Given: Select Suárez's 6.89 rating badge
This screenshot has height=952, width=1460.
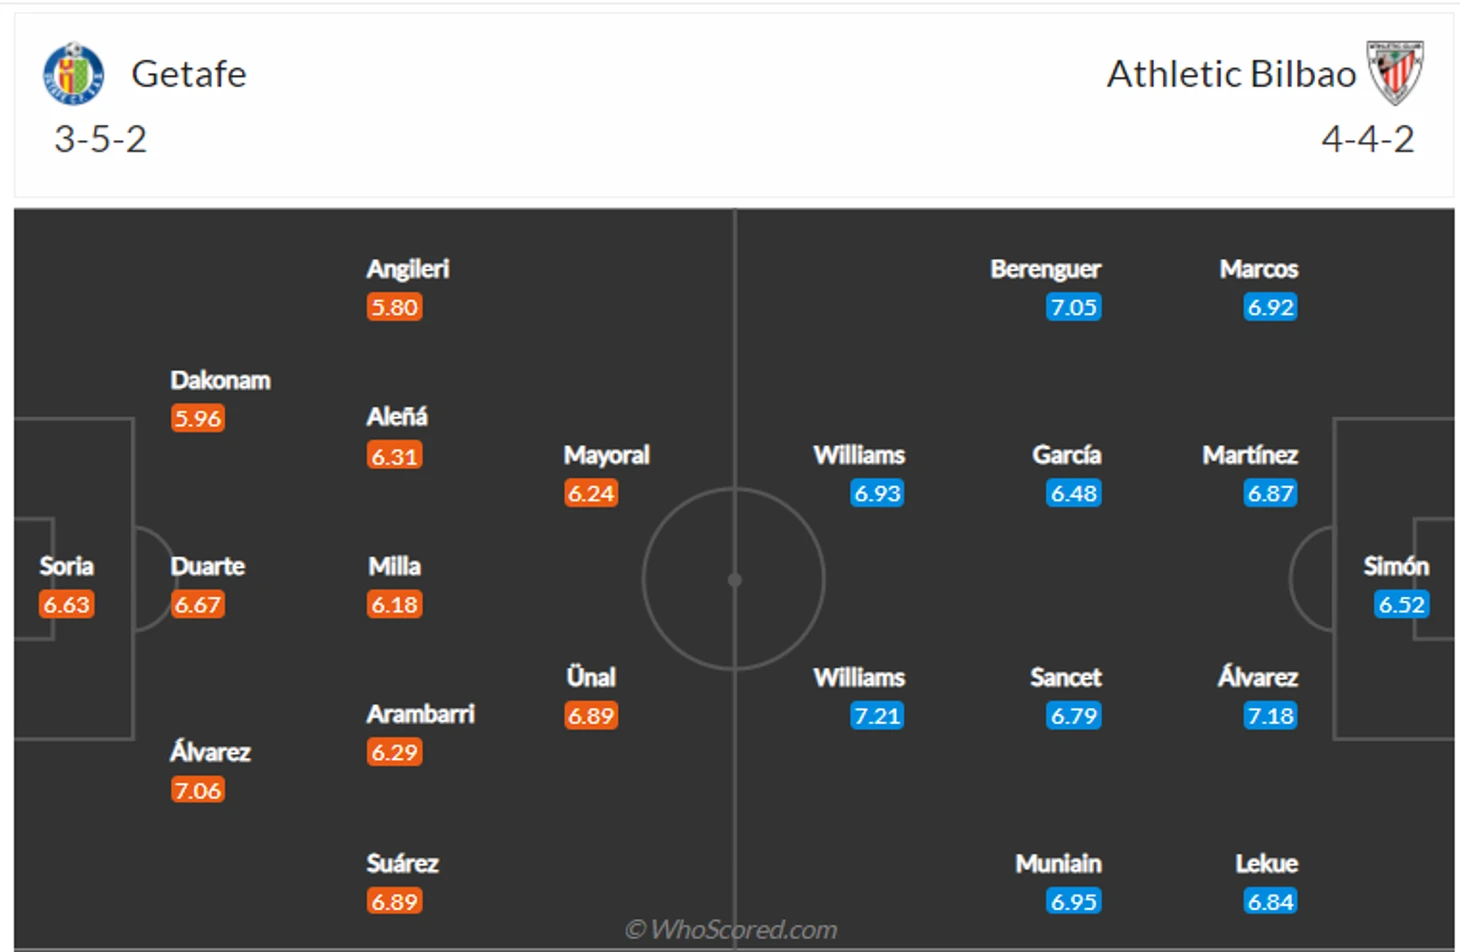Looking at the screenshot, I should click(394, 901).
